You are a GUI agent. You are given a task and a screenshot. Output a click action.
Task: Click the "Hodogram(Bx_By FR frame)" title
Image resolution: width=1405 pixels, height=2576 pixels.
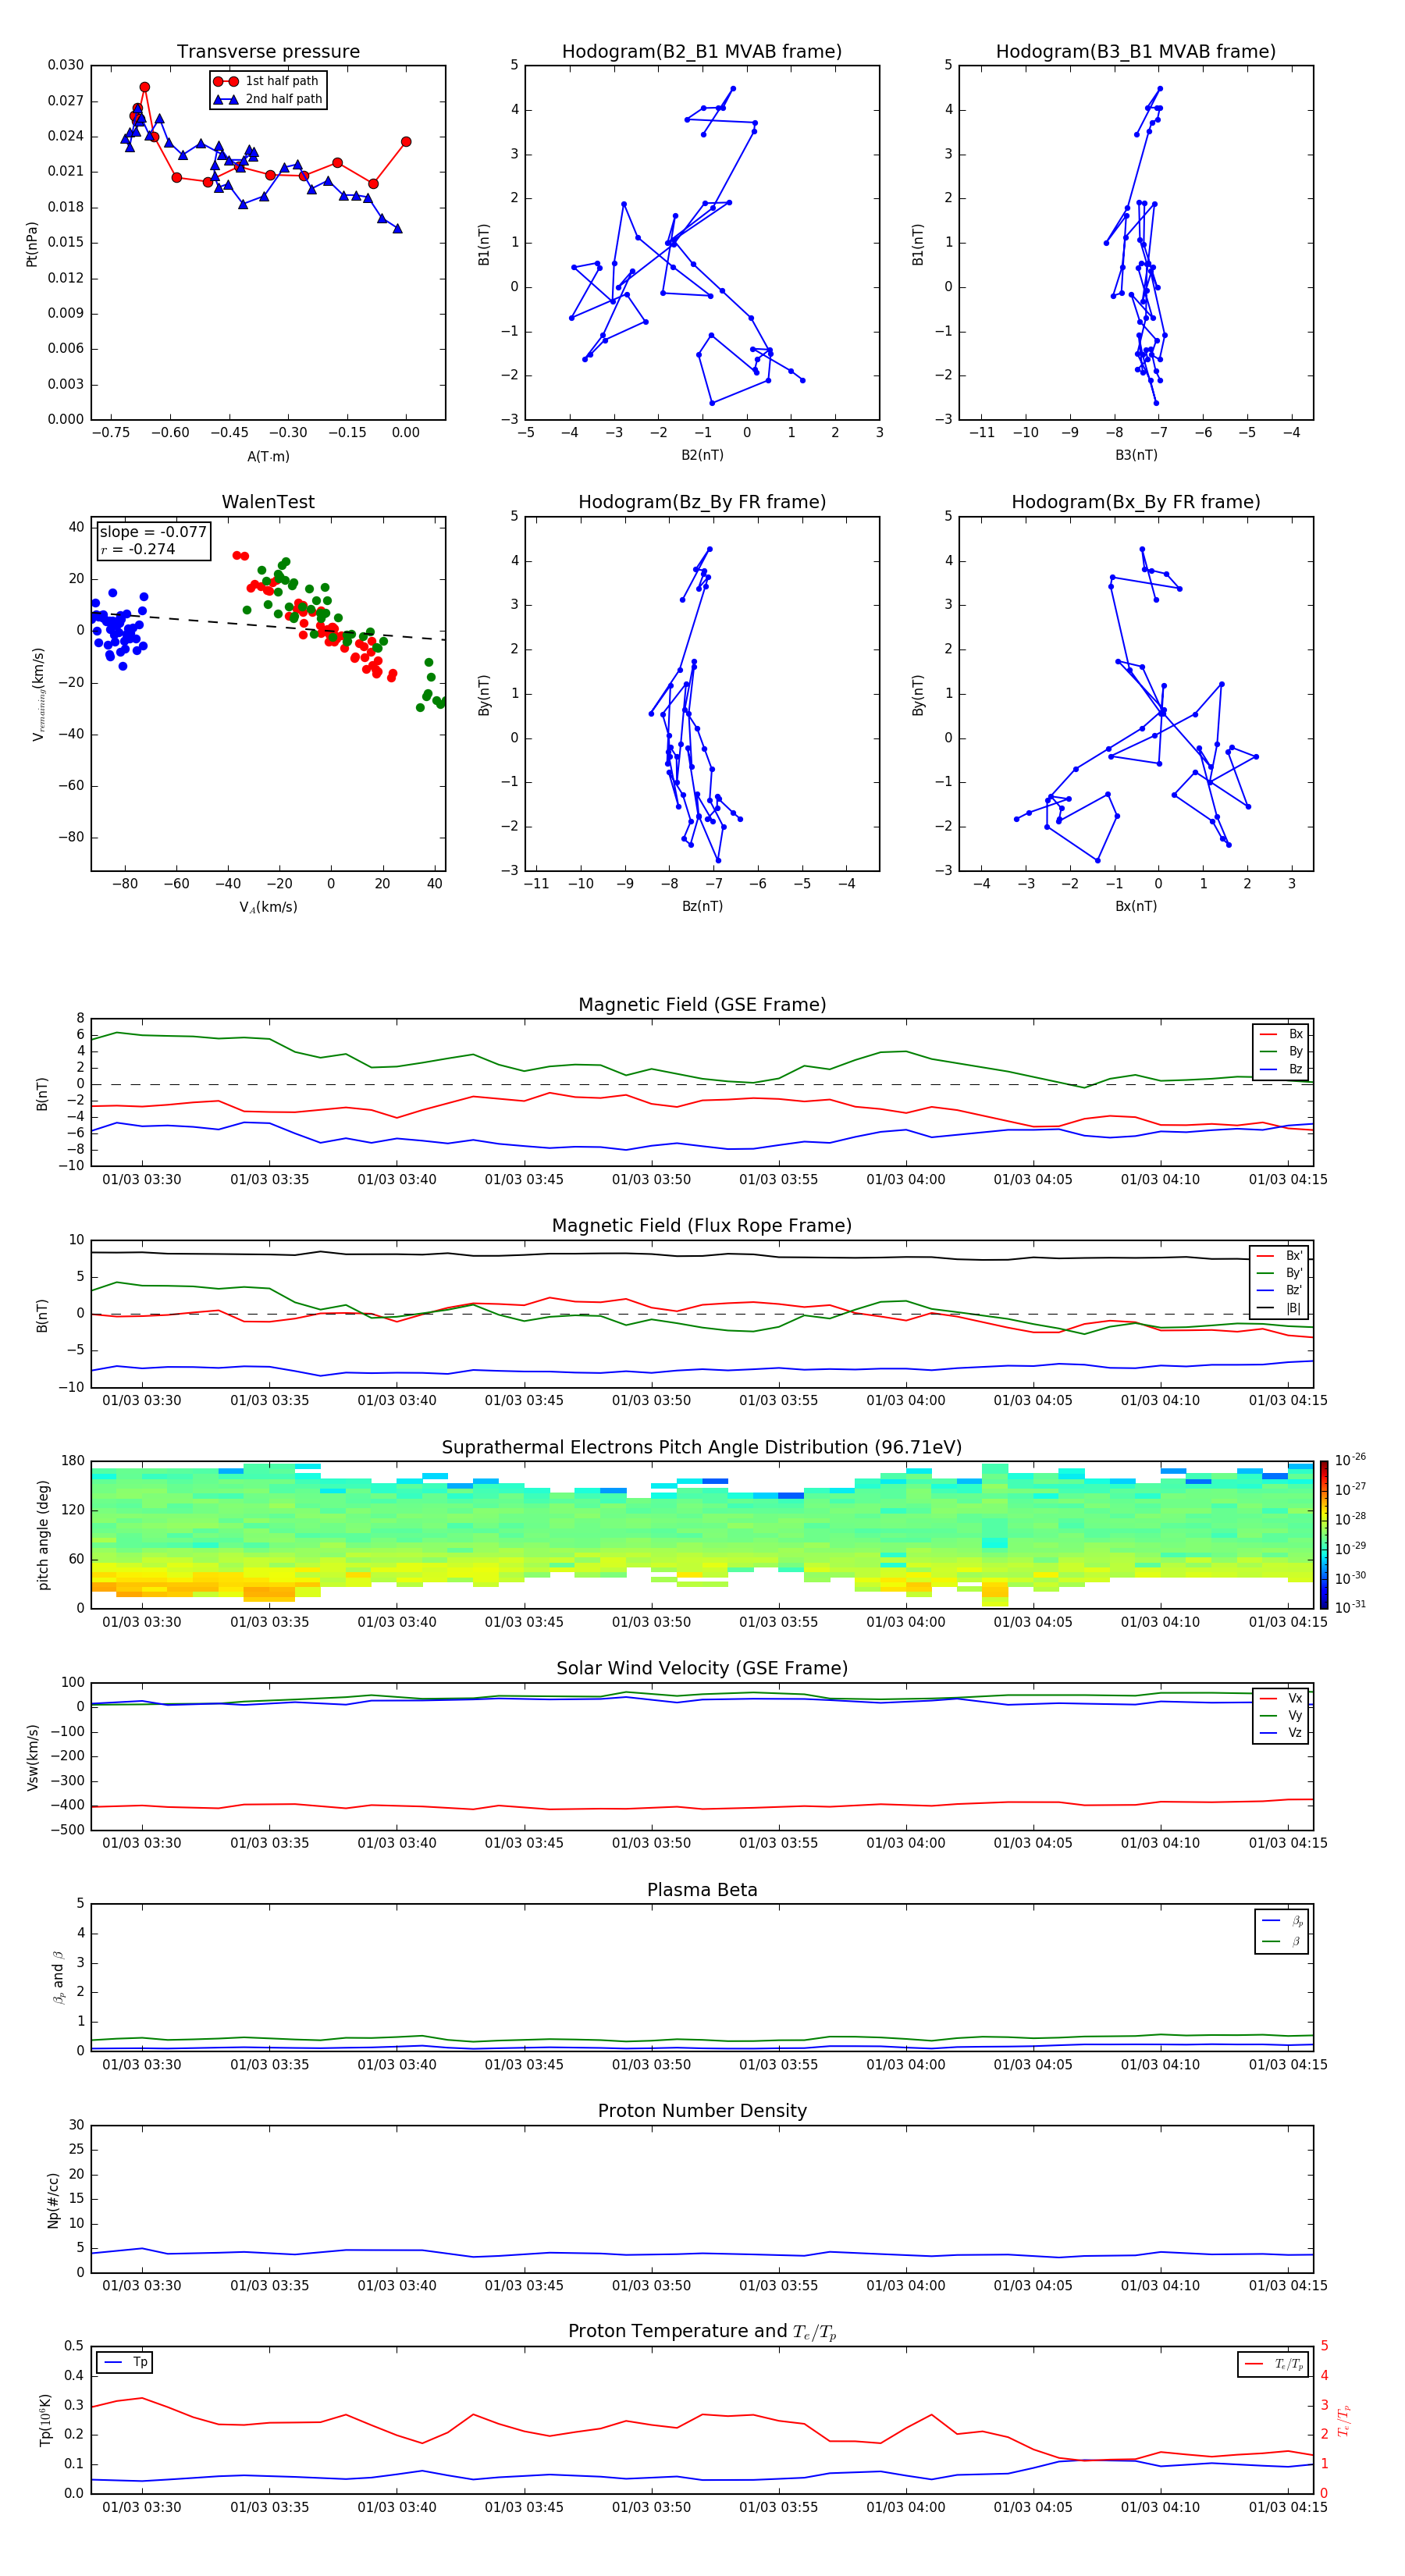(1136, 502)
